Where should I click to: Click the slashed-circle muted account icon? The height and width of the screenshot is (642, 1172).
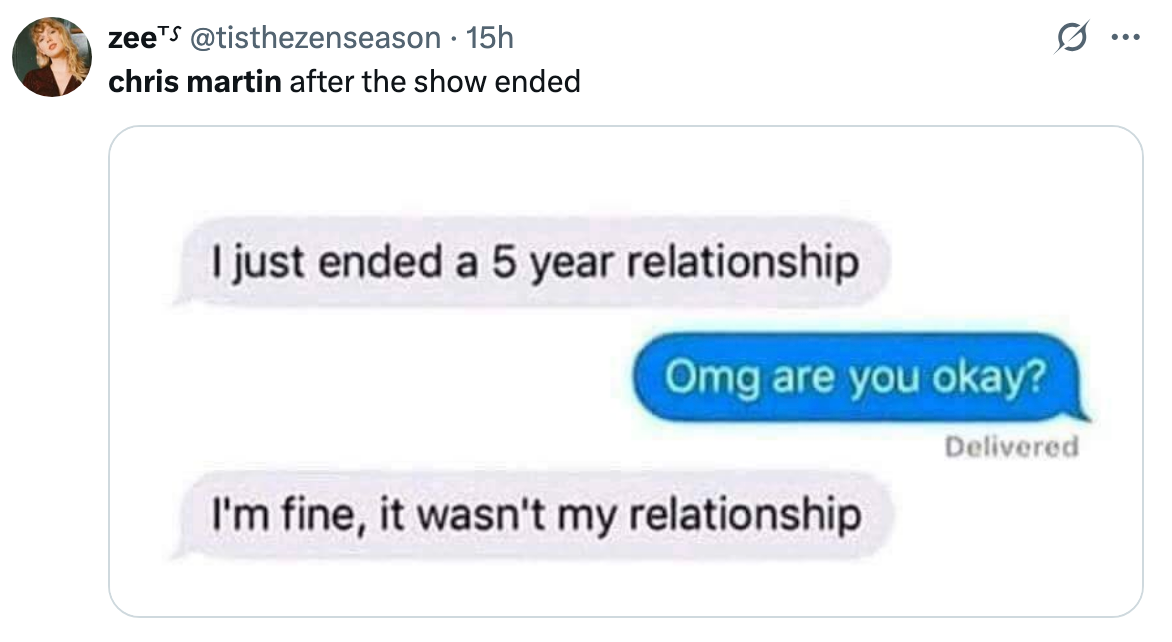[1070, 36]
